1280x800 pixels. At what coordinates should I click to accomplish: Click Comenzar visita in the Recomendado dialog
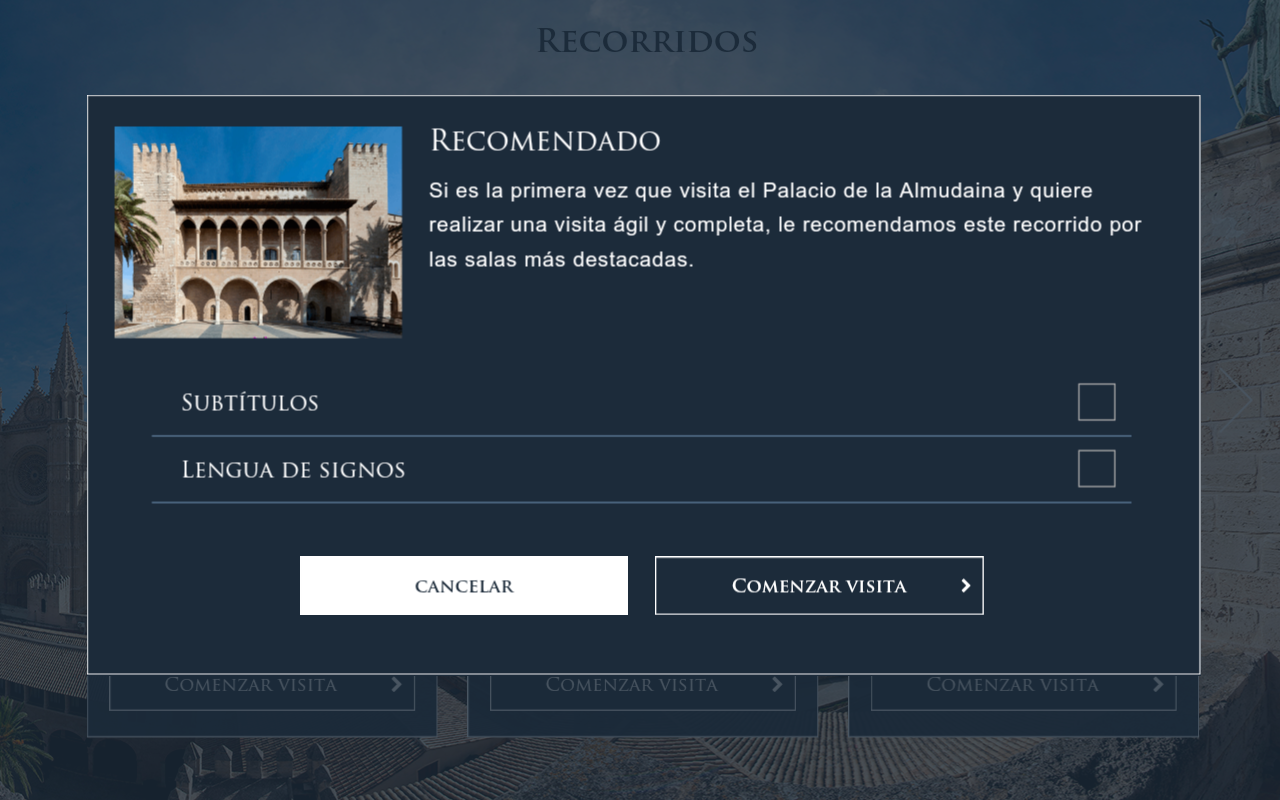(819, 586)
